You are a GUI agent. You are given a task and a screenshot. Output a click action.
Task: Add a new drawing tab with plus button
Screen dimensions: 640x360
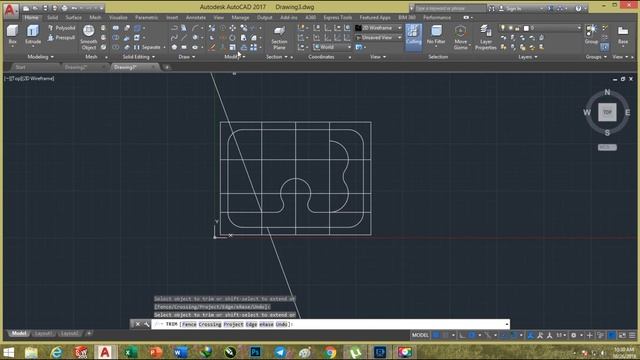click(x=167, y=67)
